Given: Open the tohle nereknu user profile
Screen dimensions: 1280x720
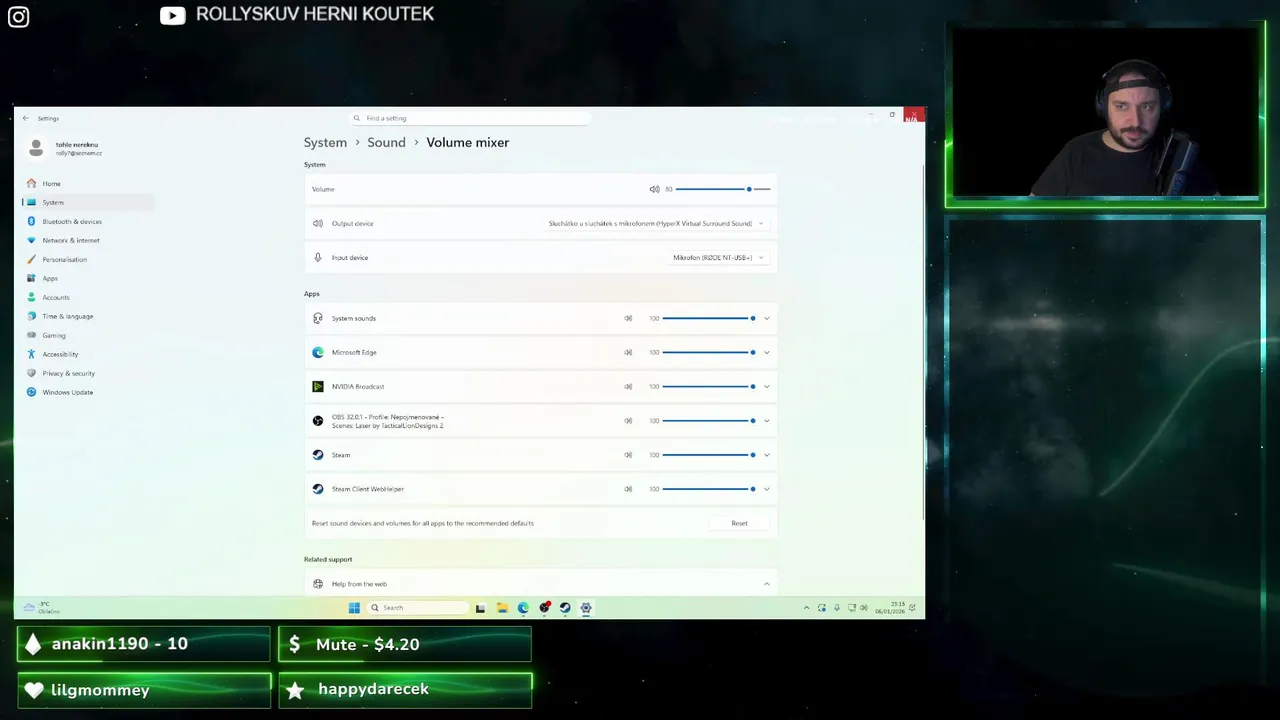Looking at the screenshot, I should point(65,148).
